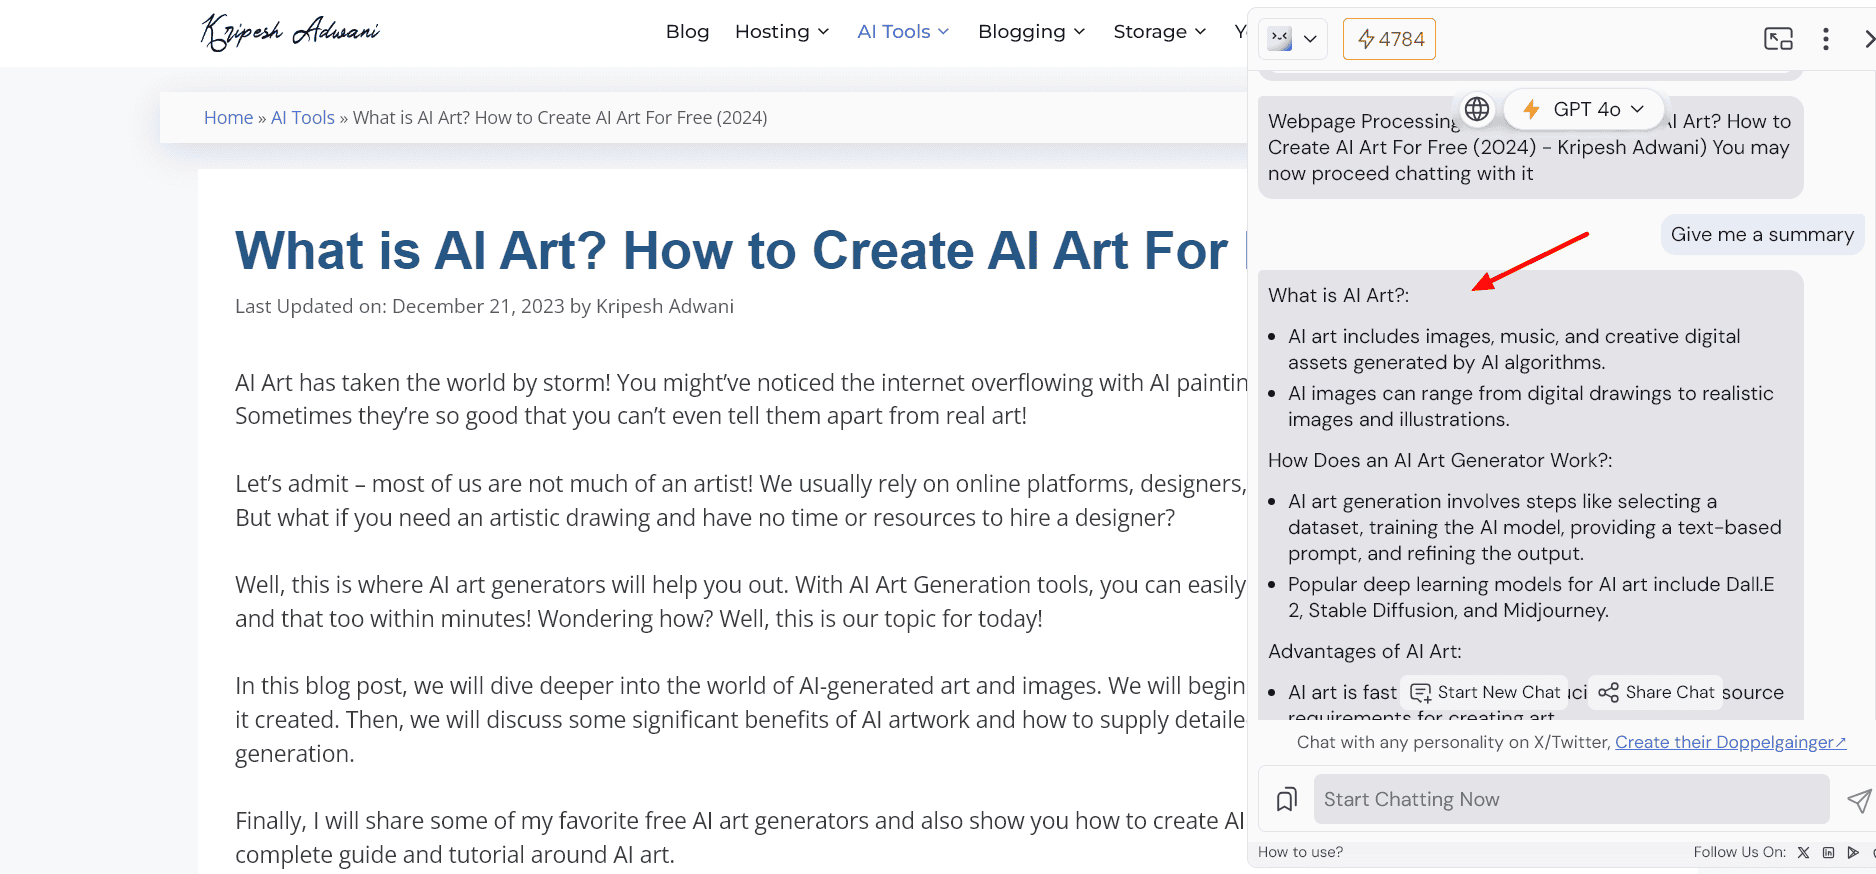The height and width of the screenshot is (874, 1876).
Task: Expand the Hosting menu
Action: point(781,32)
